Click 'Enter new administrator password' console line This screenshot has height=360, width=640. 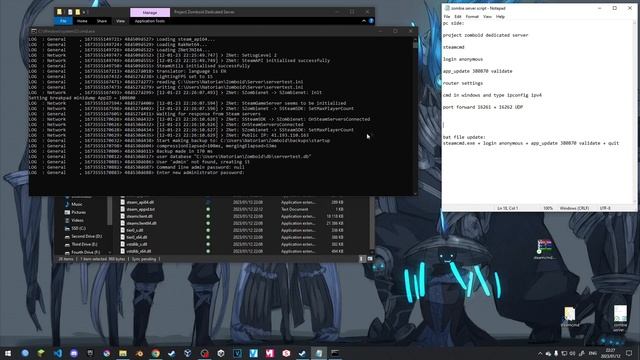pos(200,173)
